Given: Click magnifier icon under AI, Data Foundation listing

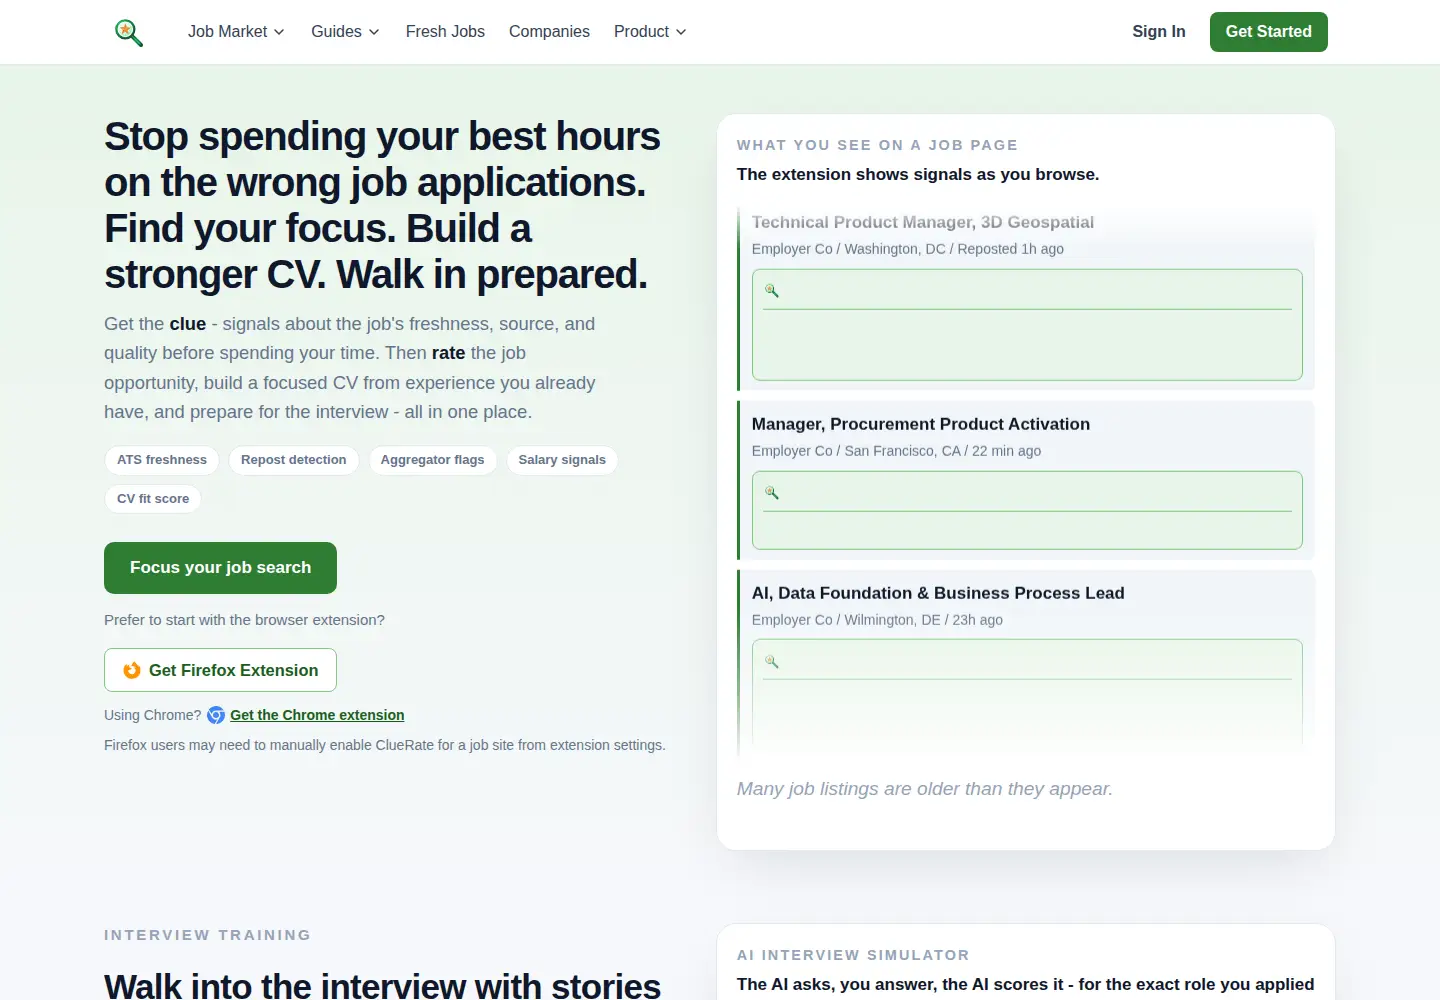Looking at the screenshot, I should [772, 661].
